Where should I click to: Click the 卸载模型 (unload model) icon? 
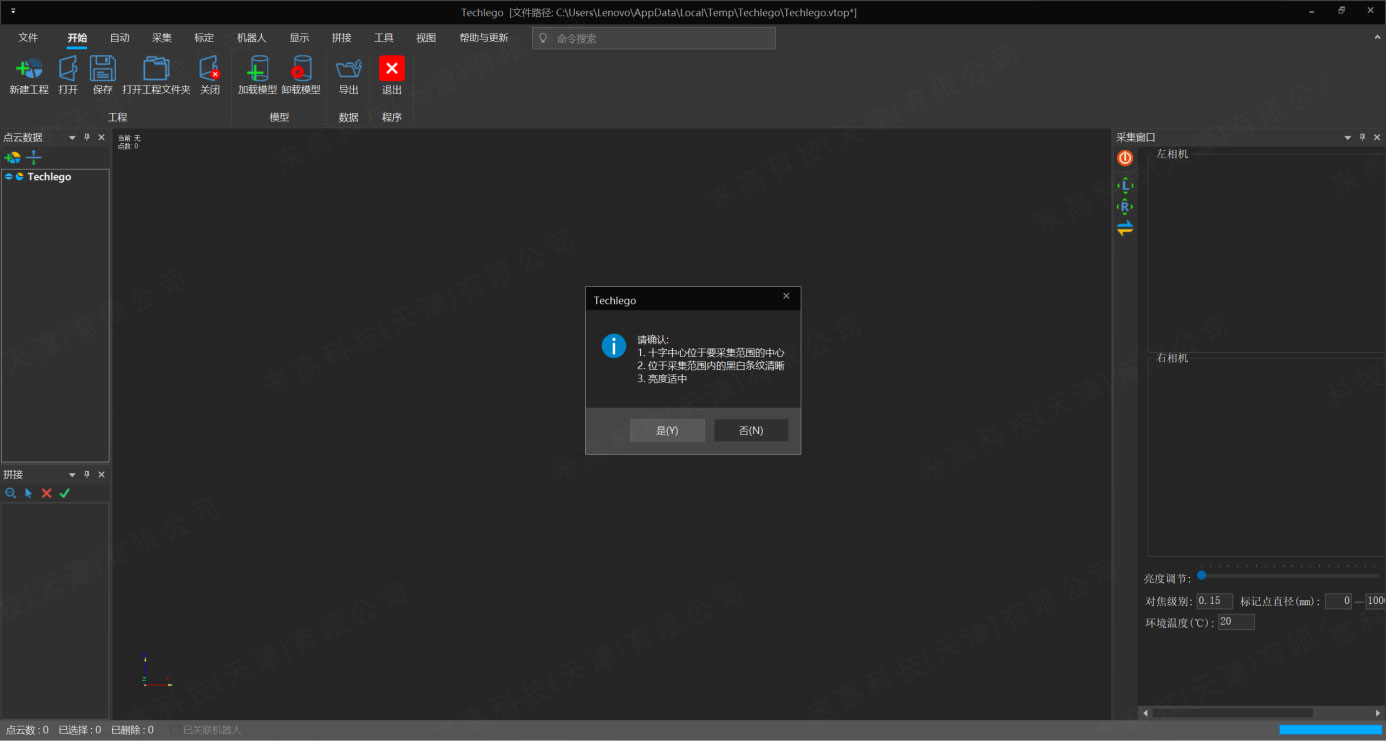point(300,69)
